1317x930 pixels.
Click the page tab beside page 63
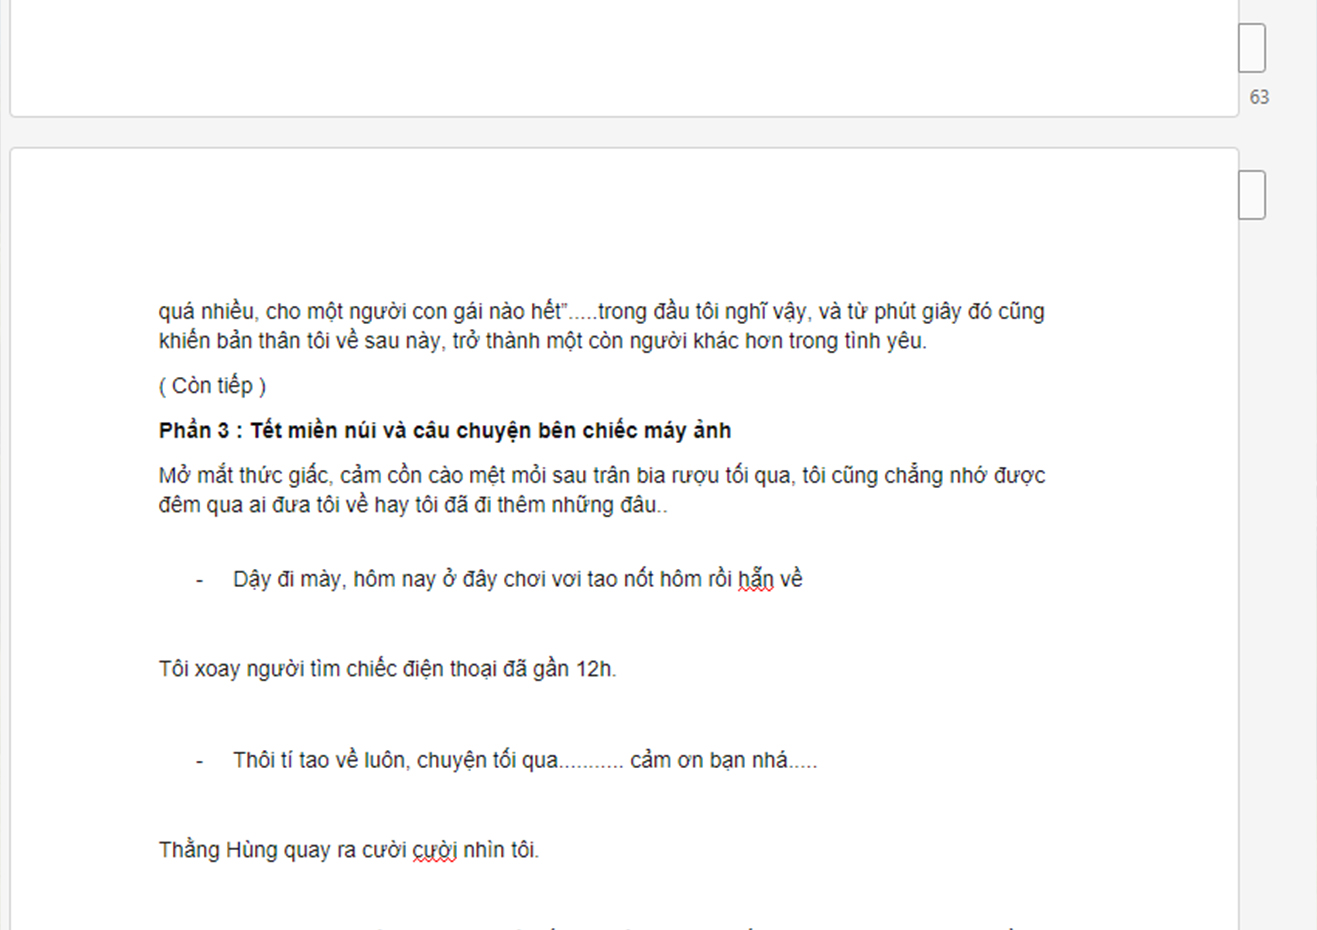coord(1252,48)
